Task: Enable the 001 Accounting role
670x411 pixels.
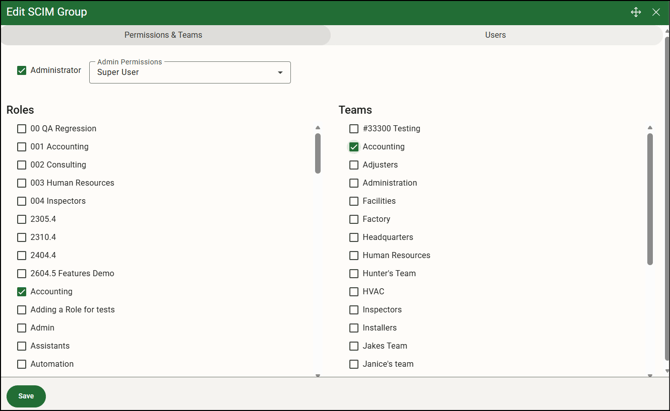Action: click(x=22, y=147)
